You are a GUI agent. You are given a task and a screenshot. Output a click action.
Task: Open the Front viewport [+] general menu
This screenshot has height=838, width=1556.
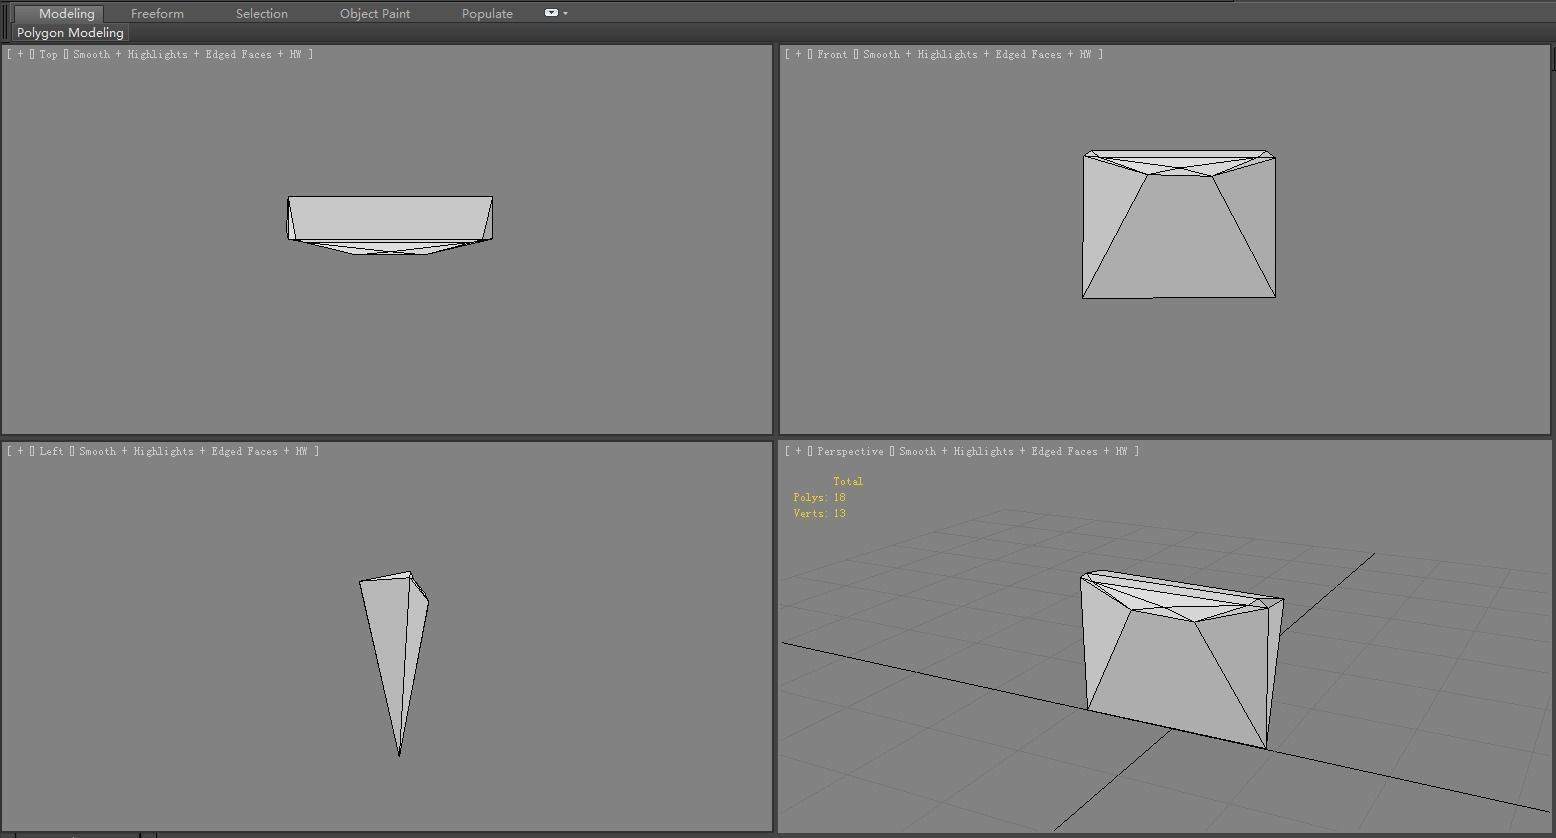point(798,54)
